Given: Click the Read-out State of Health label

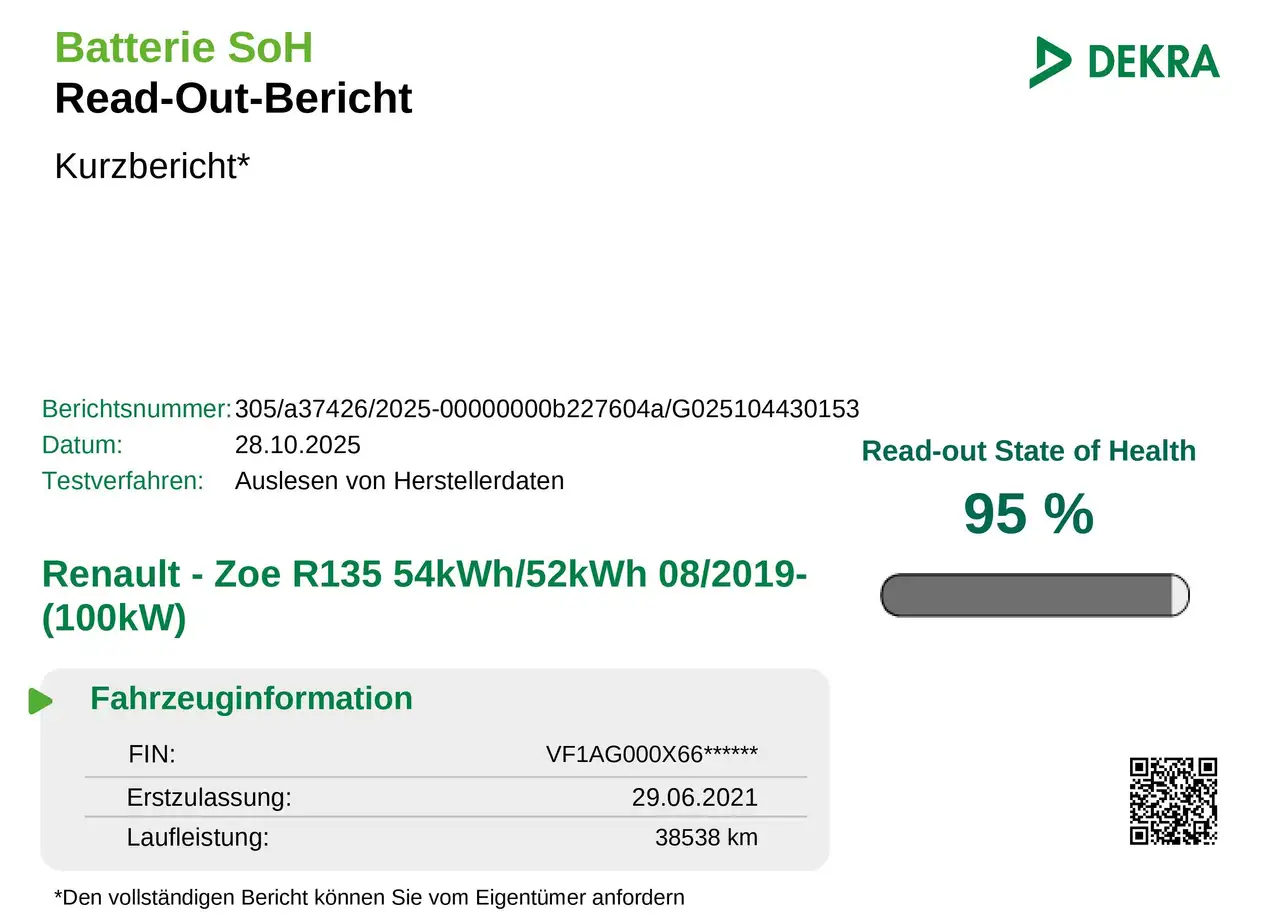Looking at the screenshot, I should (x=1028, y=451).
